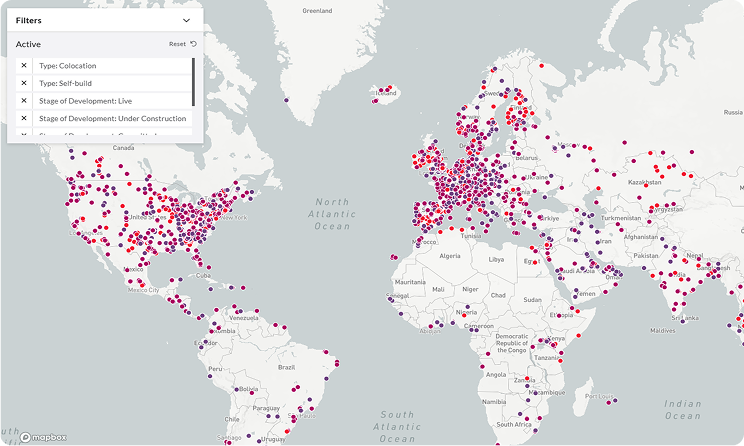Remove Stage of Development: Live filter

pyautogui.click(x=24, y=101)
